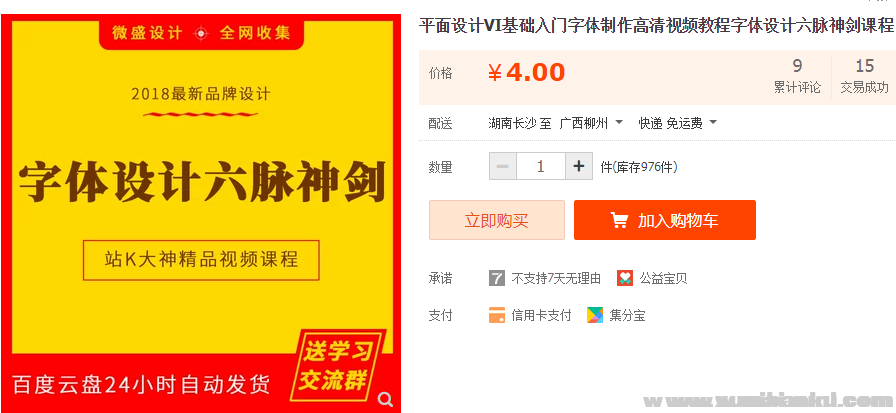
Task: Expand the 快递 免运费 shipping dropdown
Action: (678, 122)
